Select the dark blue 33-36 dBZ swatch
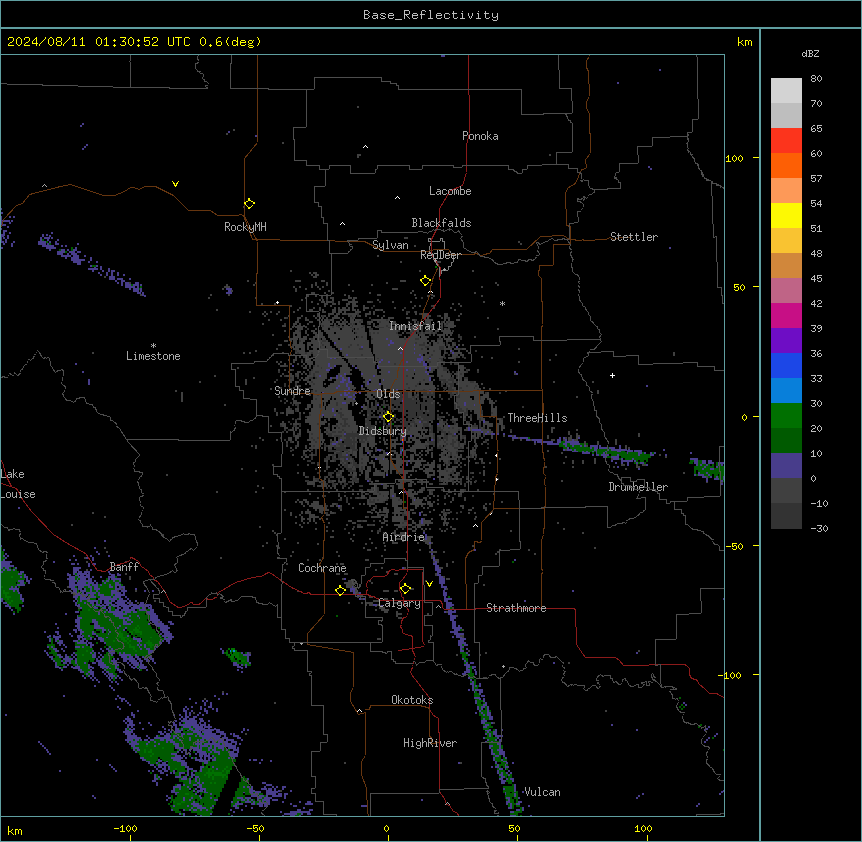The height and width of the screenshot is (842, 862). tap(786, 365)
